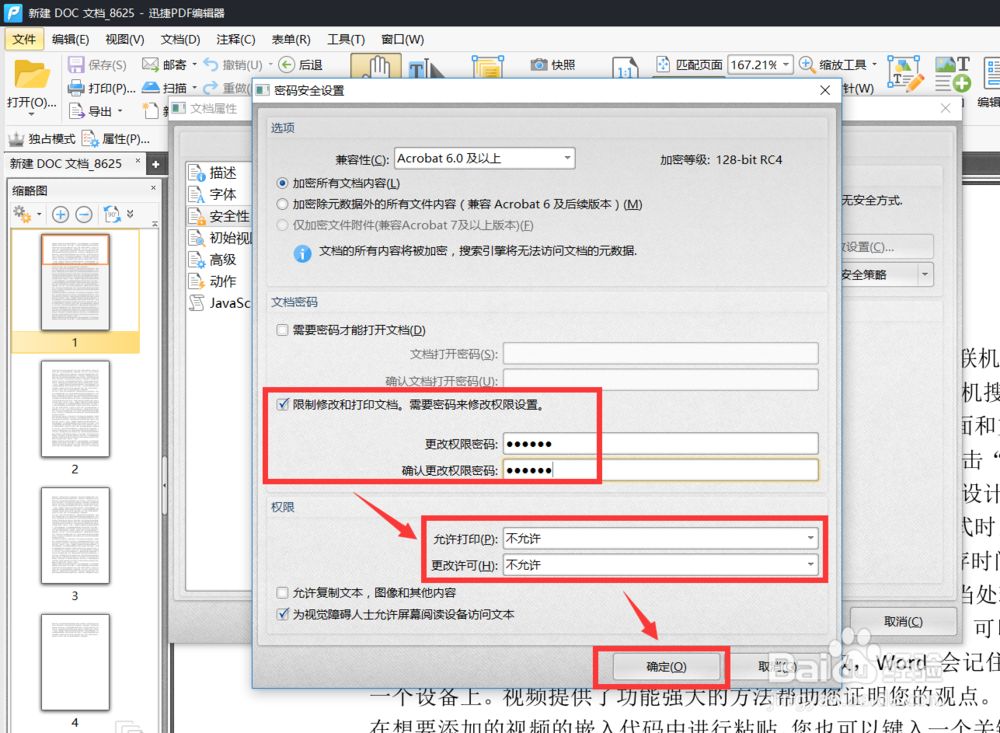This screenshot has width=1000, height=733.
Task: Expand thumbnail toolbar overflow chevron
Action: tap(131, 214)
